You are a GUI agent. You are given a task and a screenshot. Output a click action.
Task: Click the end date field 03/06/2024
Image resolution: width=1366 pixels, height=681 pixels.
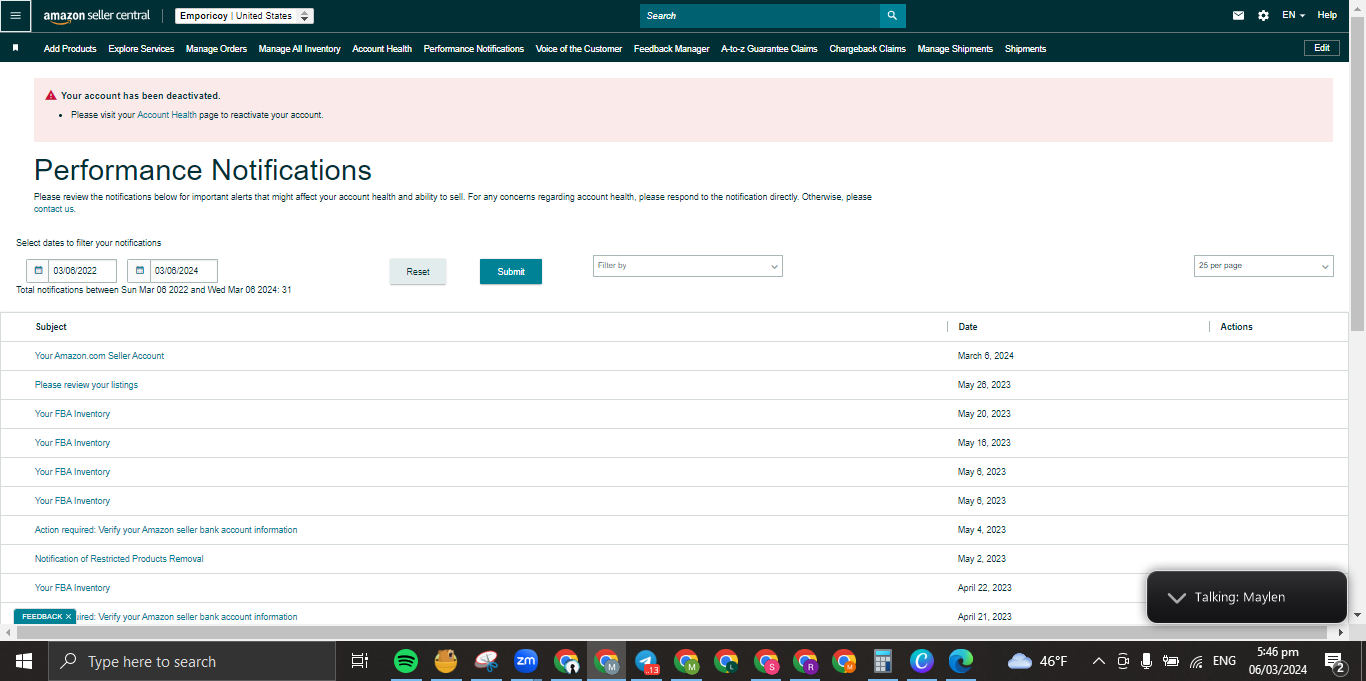(184, 271)
